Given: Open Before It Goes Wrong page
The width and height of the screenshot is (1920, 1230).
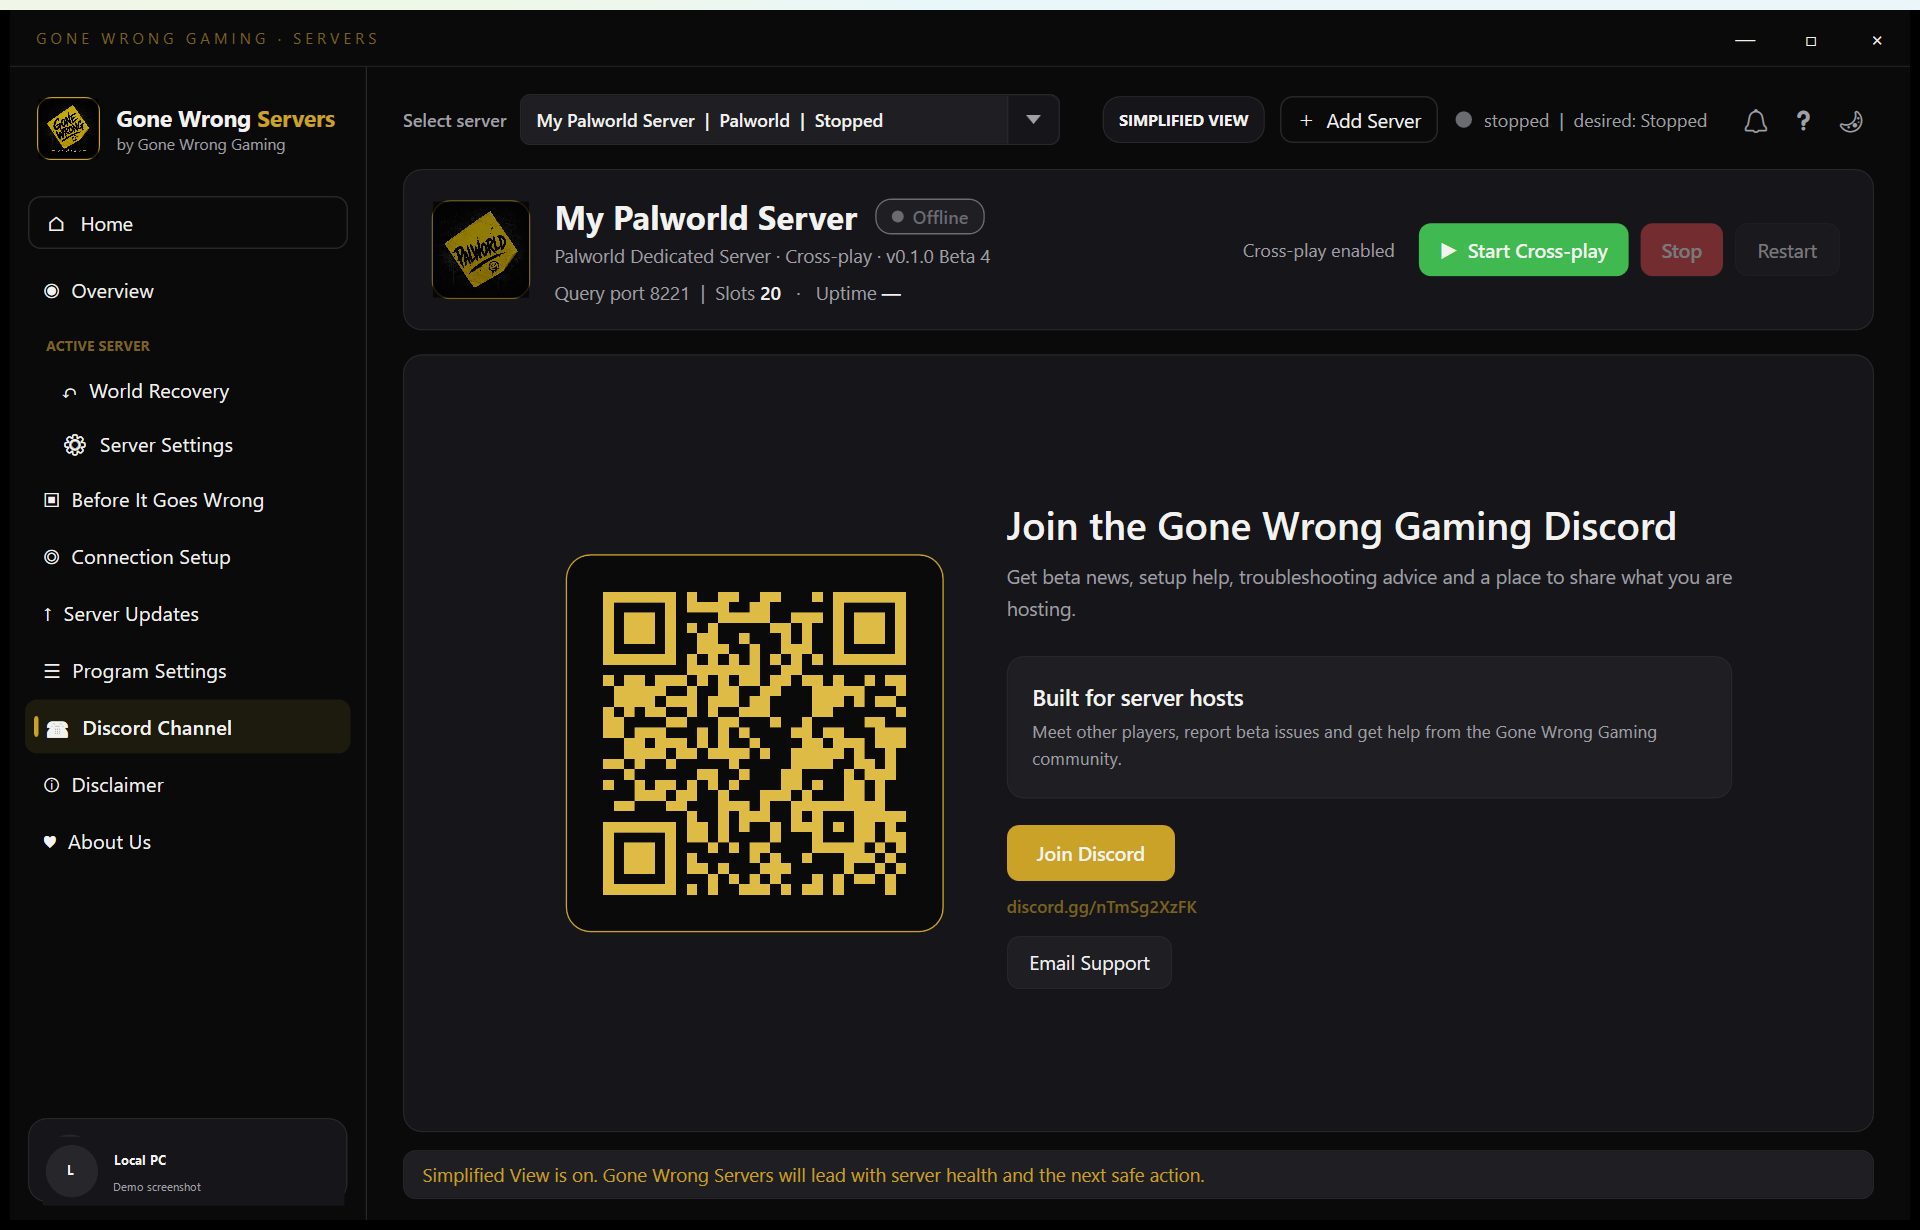Looking at the screenshot, I should (188, 500).
